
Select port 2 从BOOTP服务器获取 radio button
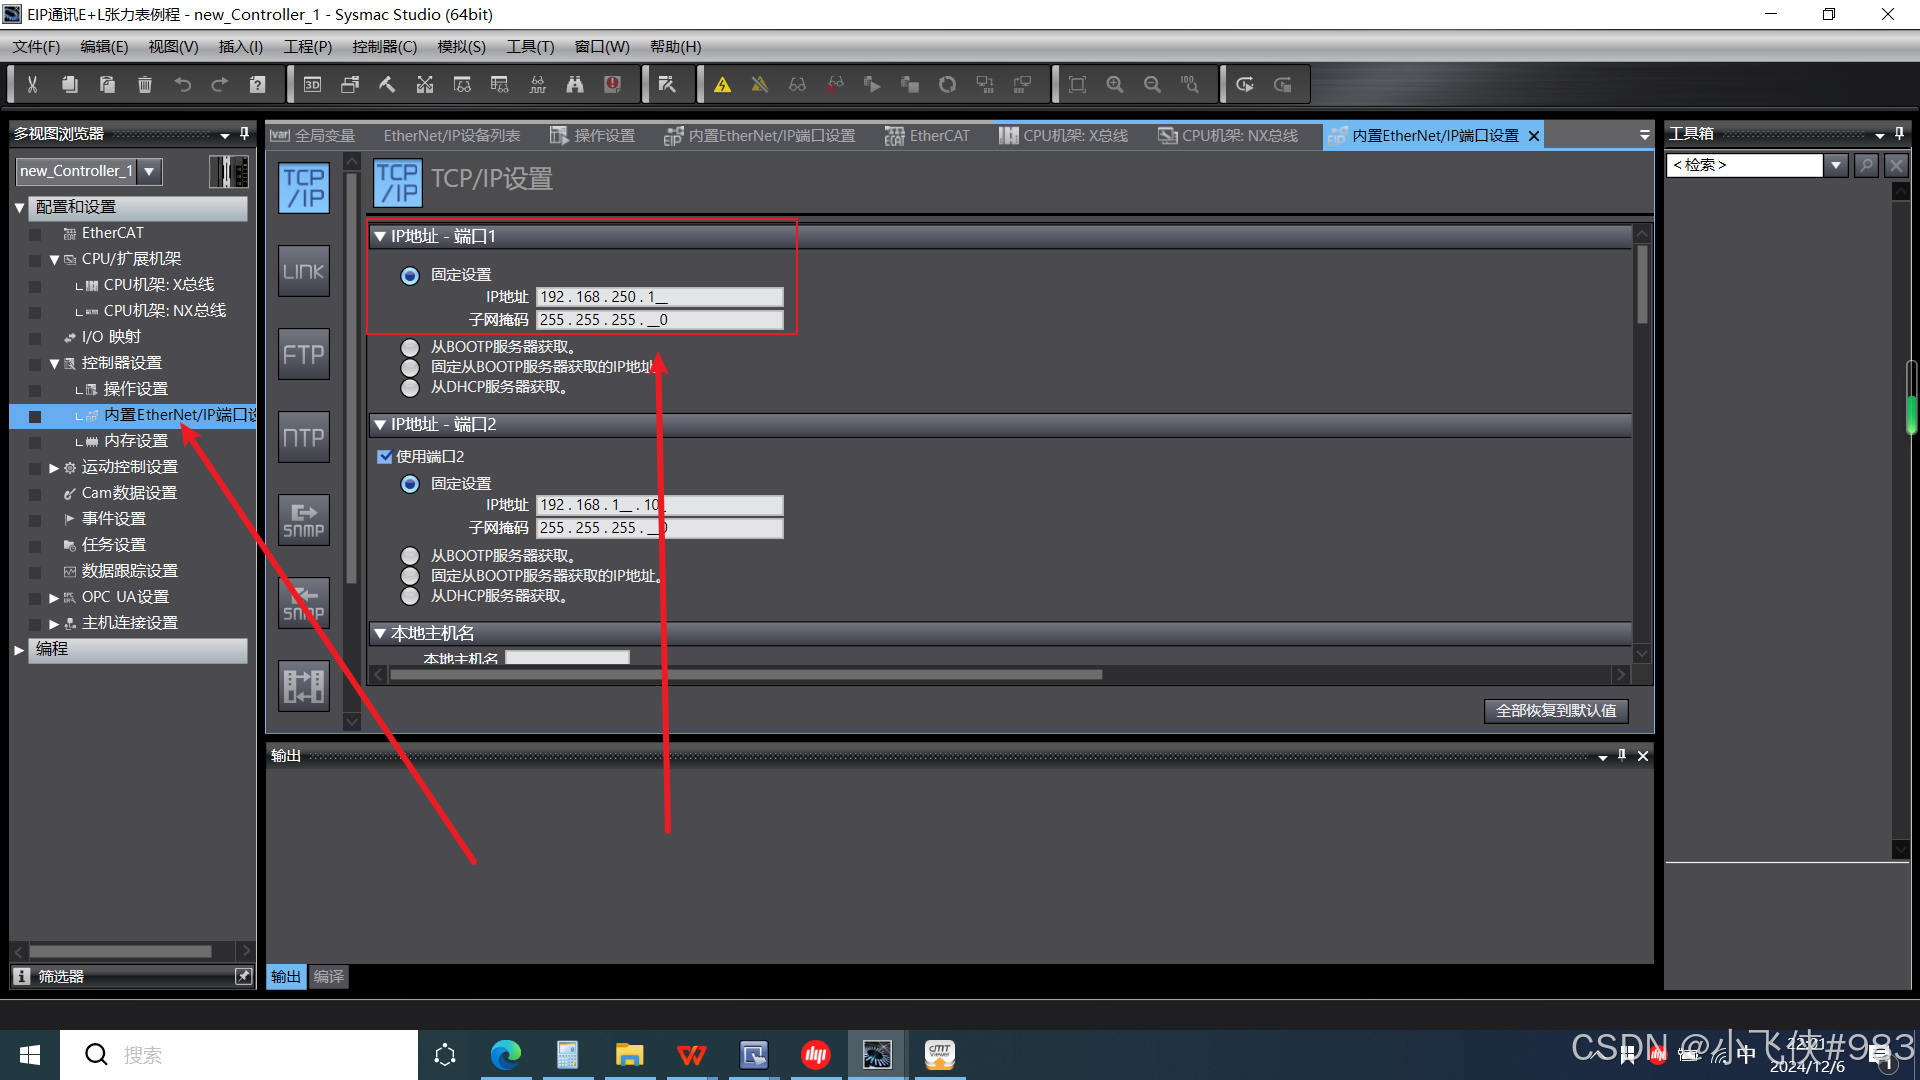tap(410, 556)
